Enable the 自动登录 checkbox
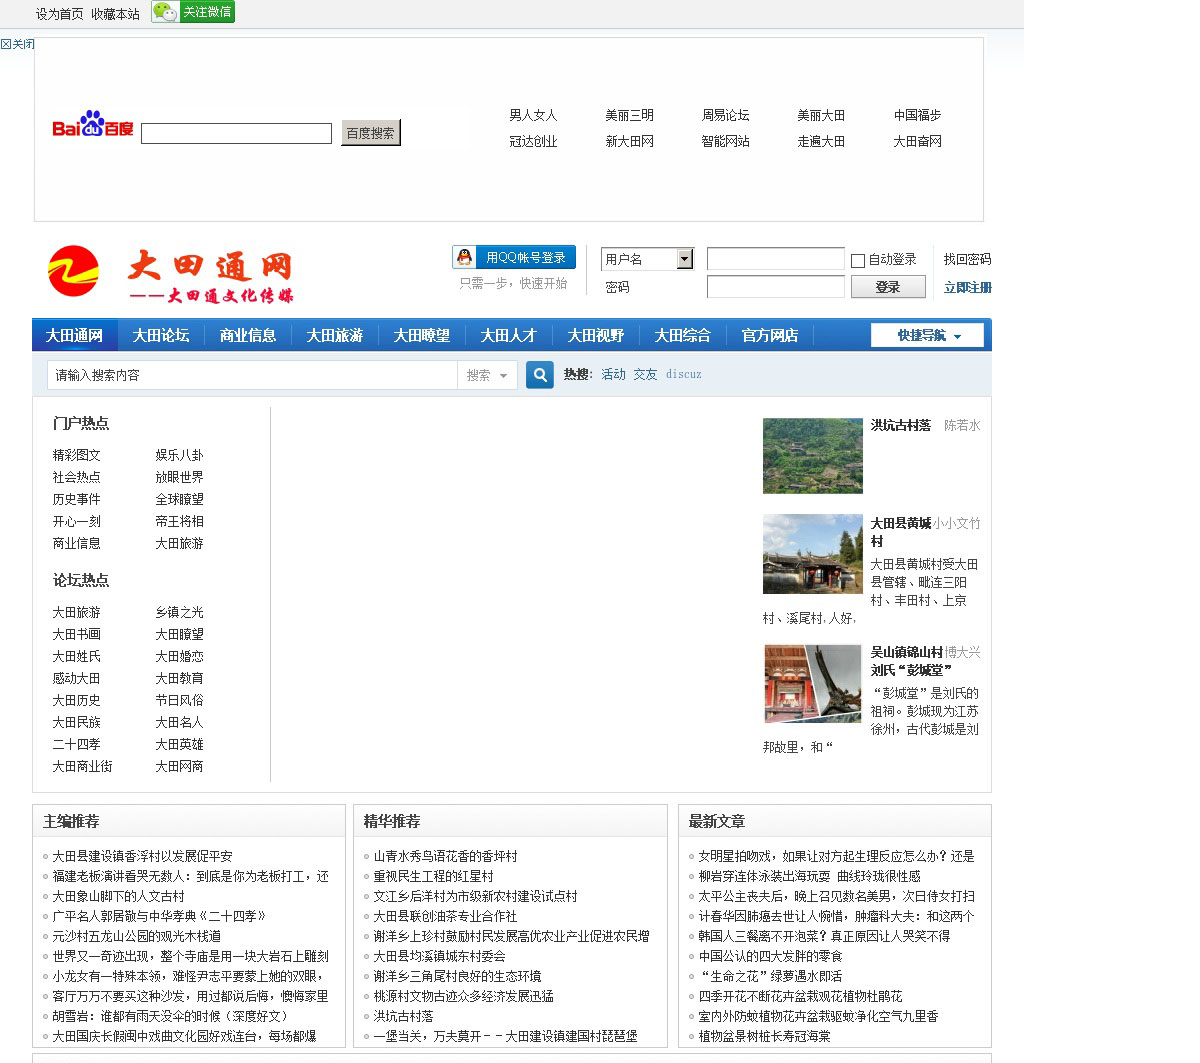The image size is (1200, 1063). point(858,261)
